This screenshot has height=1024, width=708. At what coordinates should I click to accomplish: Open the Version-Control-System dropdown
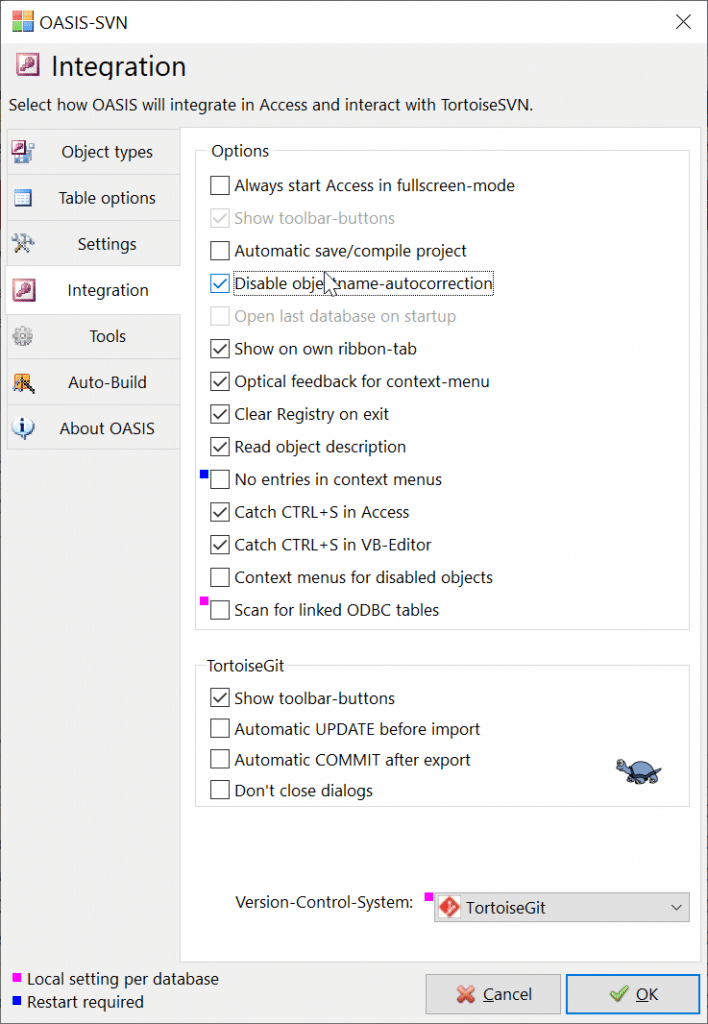point(562,907)
